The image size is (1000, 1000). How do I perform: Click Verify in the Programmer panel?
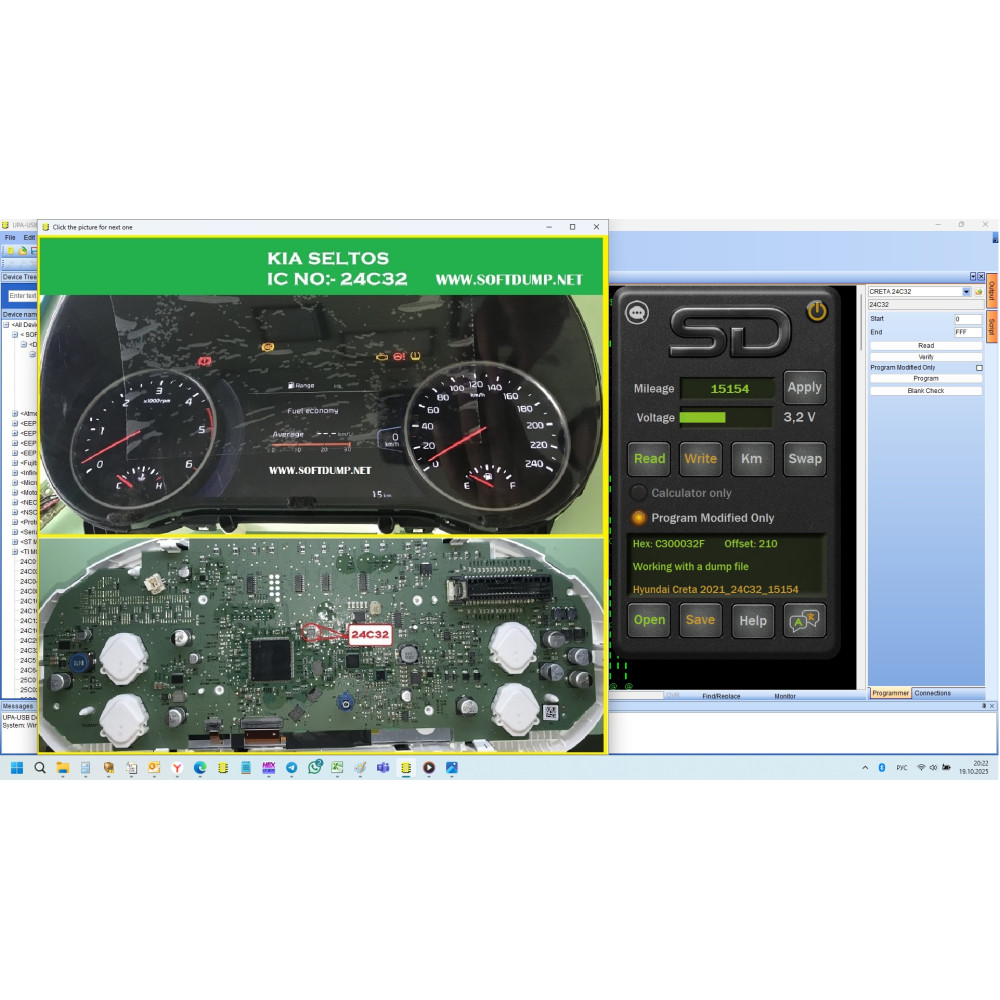(925, 357)
